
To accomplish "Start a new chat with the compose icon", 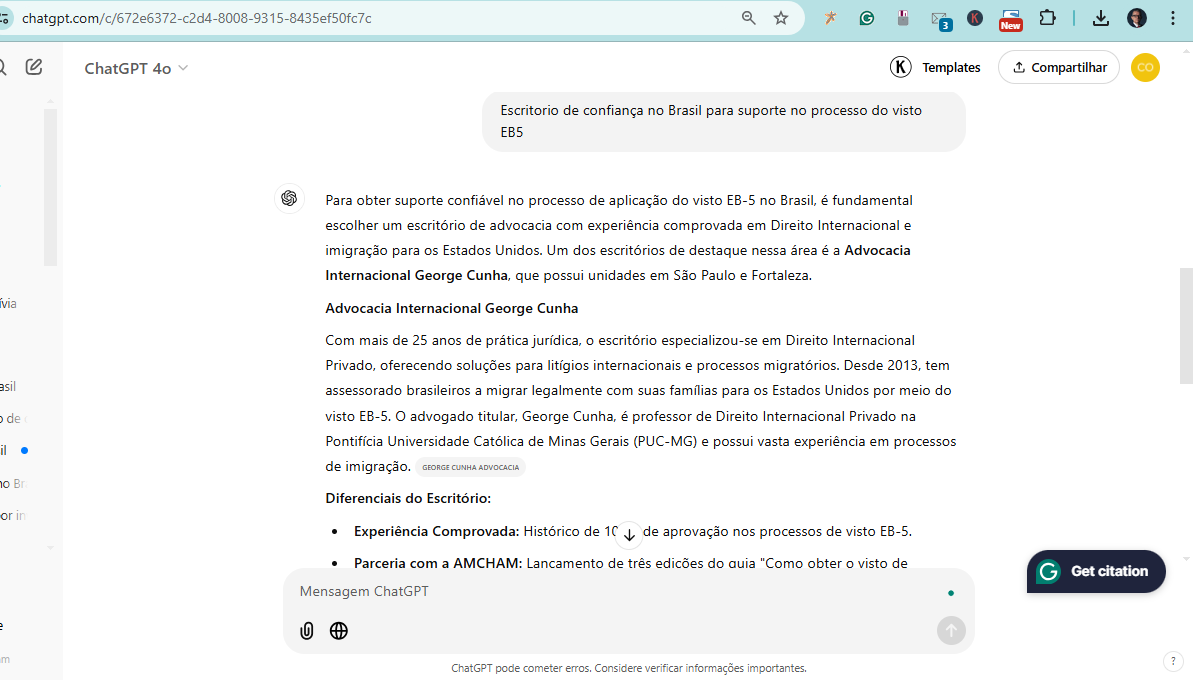I will 34,67.
